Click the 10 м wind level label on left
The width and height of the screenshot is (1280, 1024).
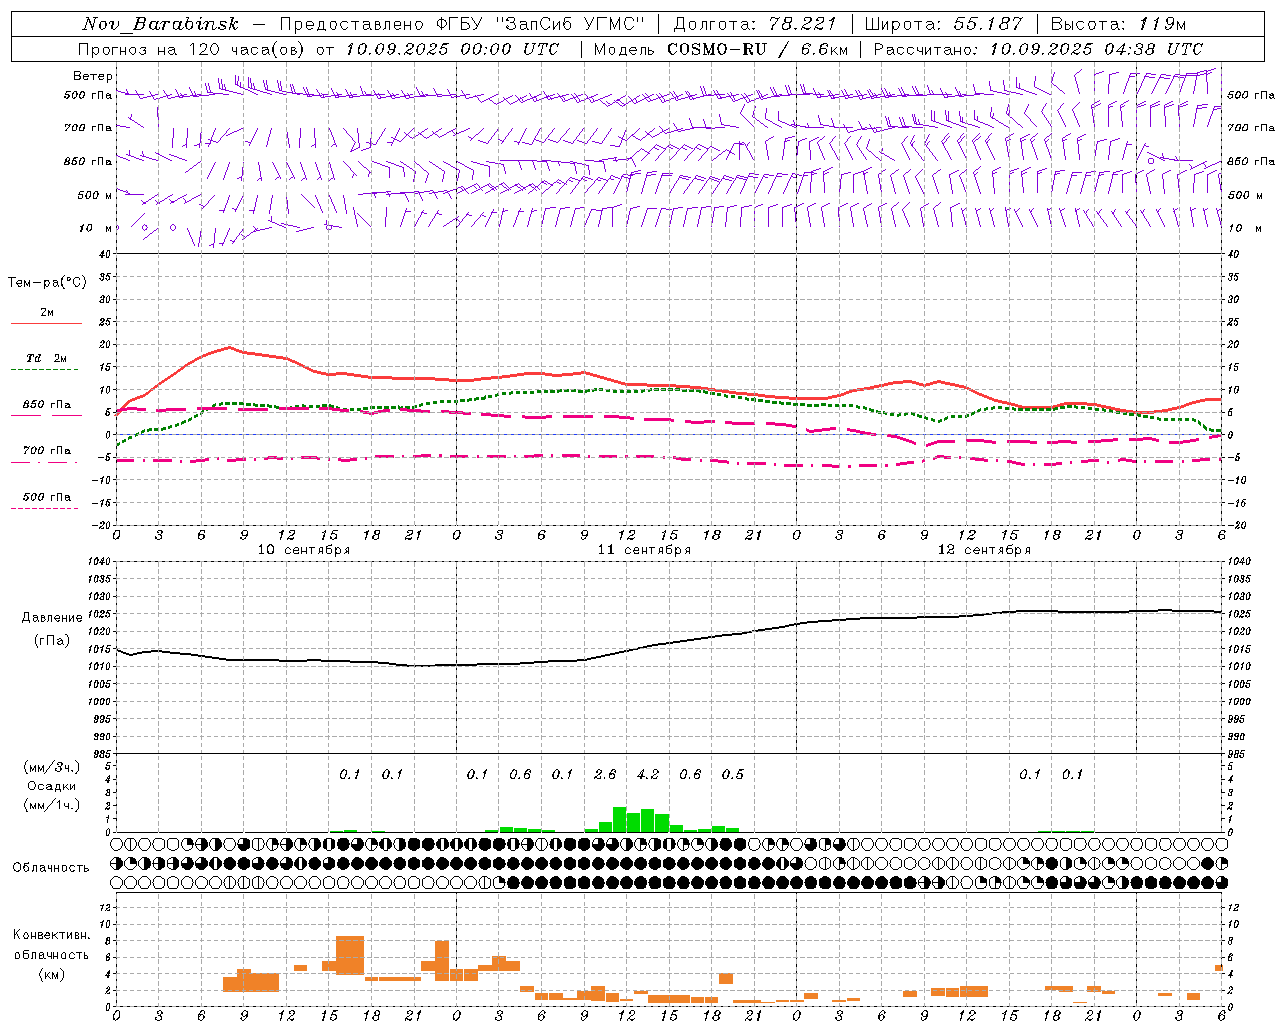(x=94, y=228)
